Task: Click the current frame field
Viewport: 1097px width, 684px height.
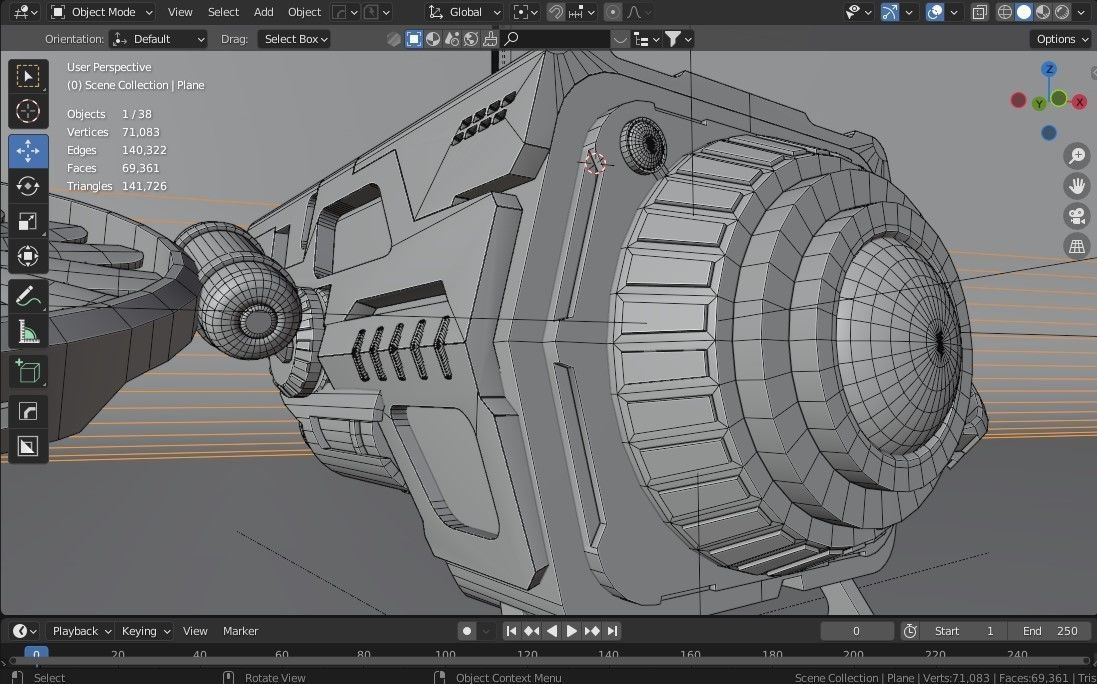Action: click(x=856, y=631)
